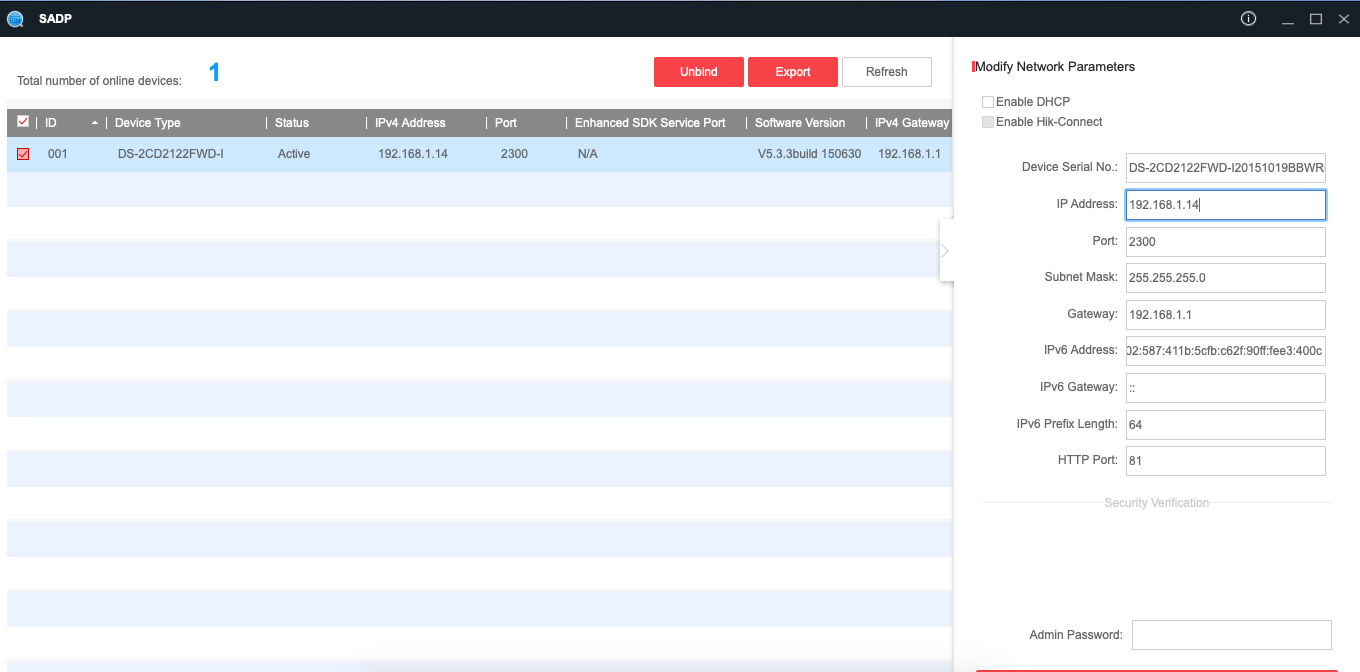Click into the IP Address field
The width and height of the screenshot is (1360, 672).
pyautogui.click(x=1225, y=205)
